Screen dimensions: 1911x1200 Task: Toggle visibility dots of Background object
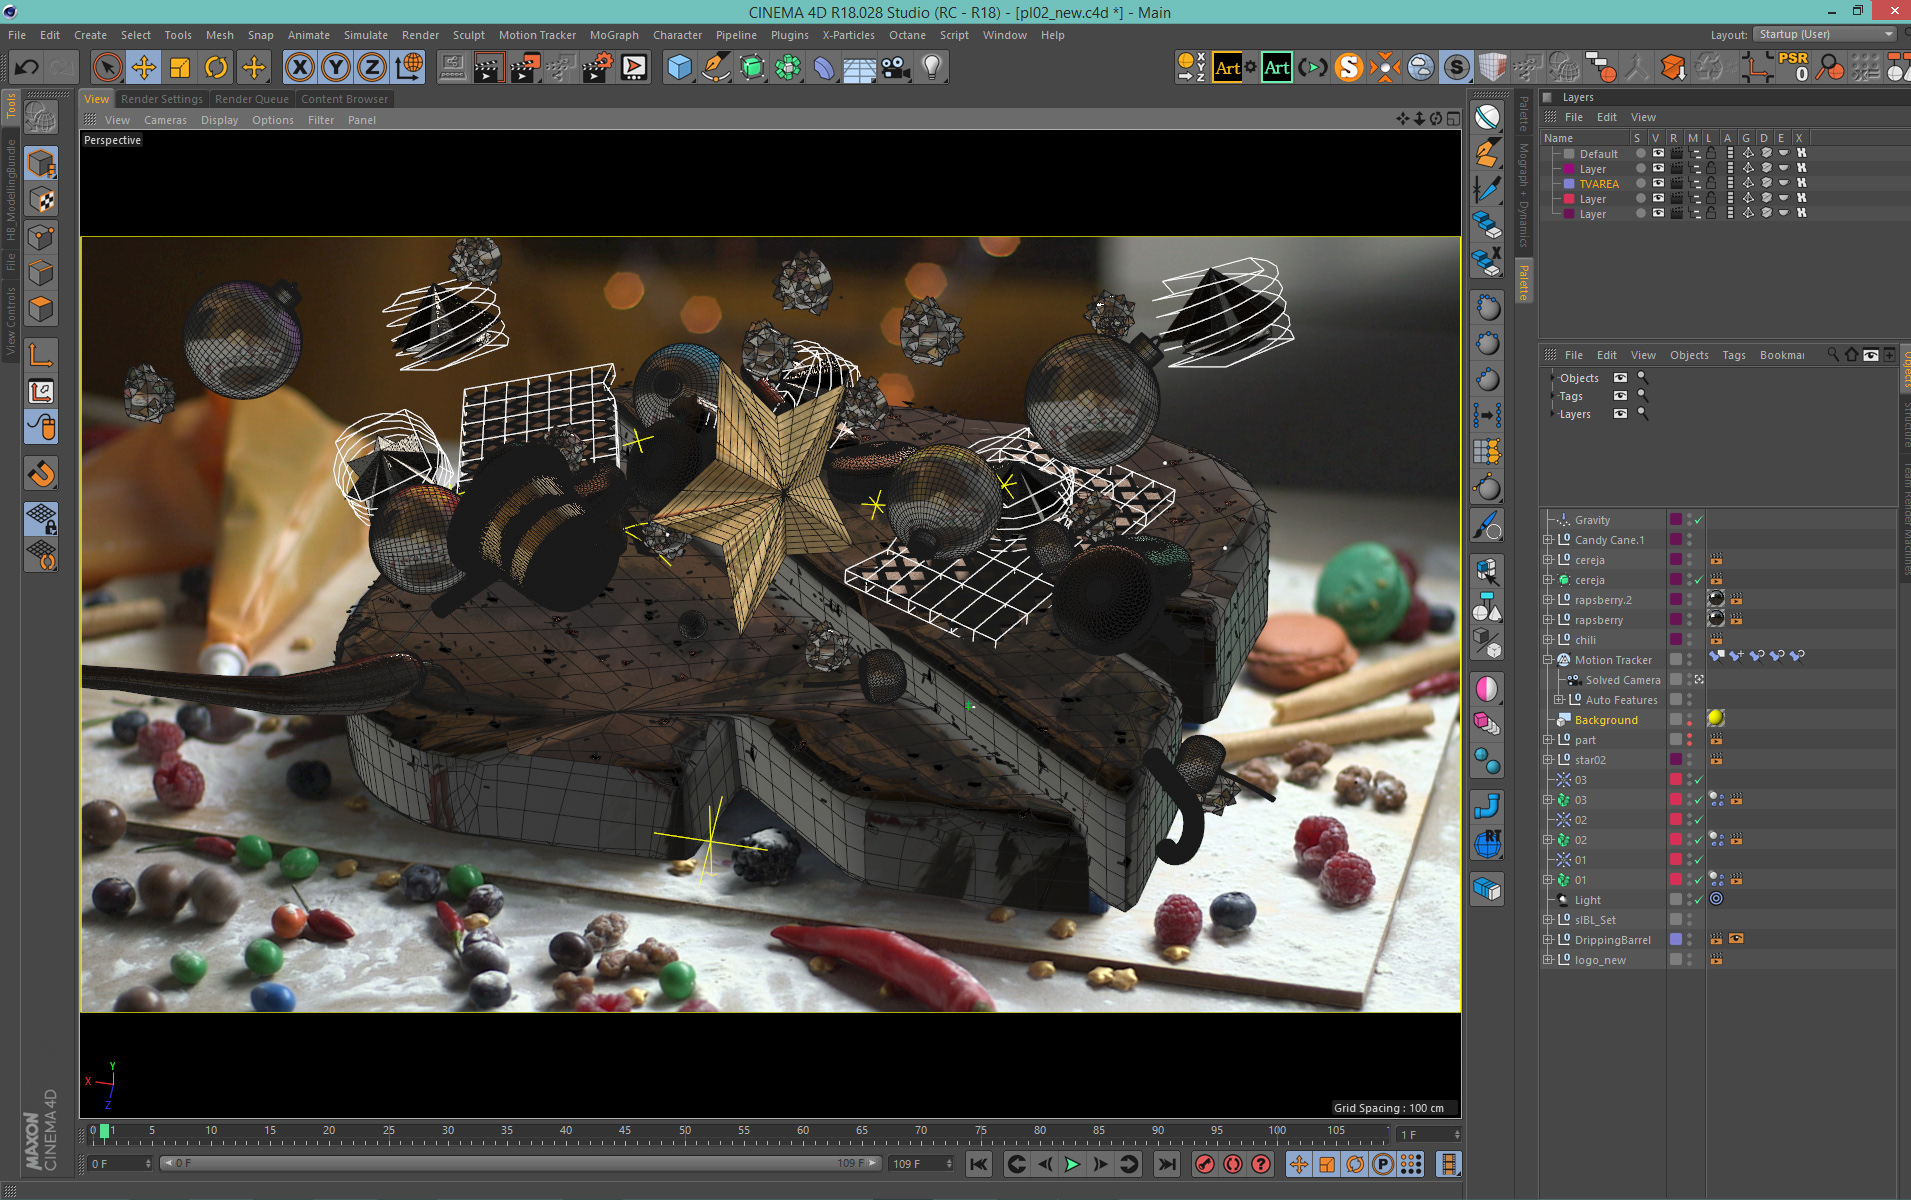click(x=1690, y=720)
